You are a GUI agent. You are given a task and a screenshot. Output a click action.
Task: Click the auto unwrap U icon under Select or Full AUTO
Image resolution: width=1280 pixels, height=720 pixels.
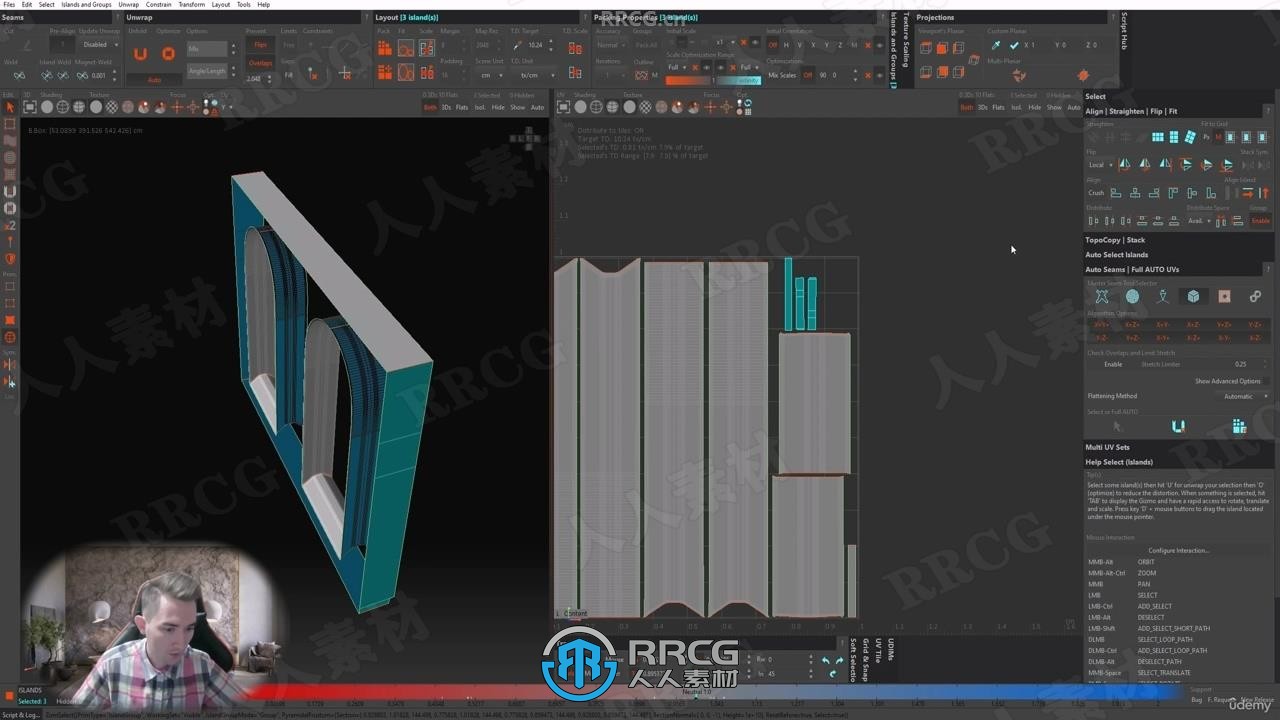[1178, 426]
